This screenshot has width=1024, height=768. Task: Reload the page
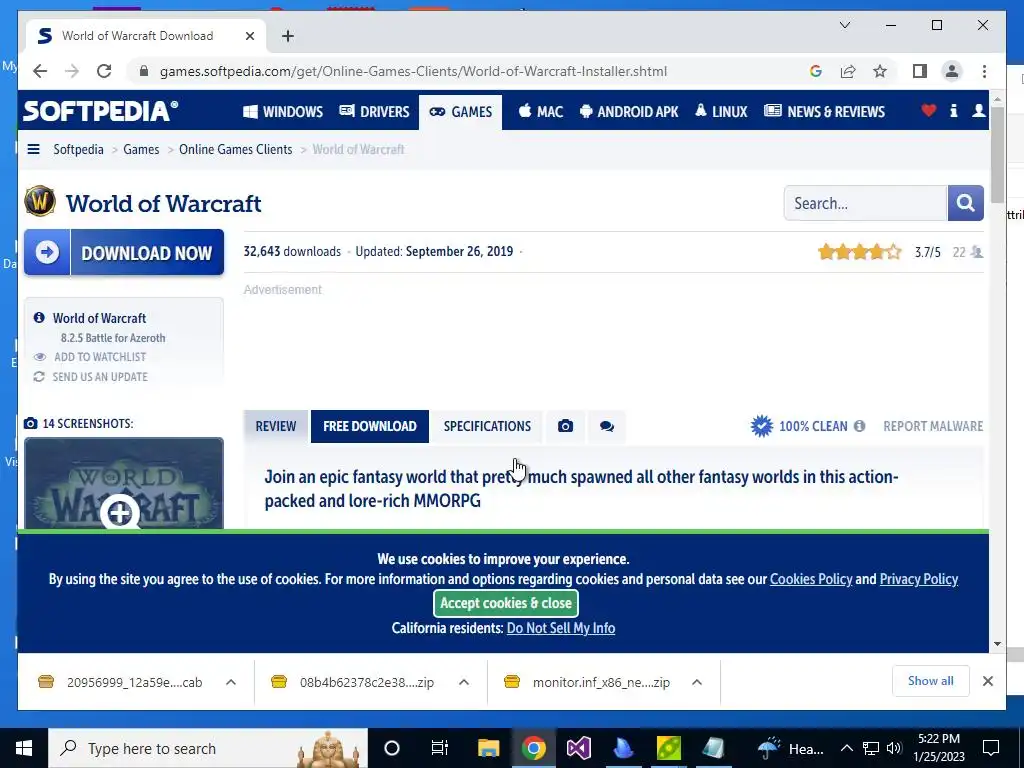point(104,71)
